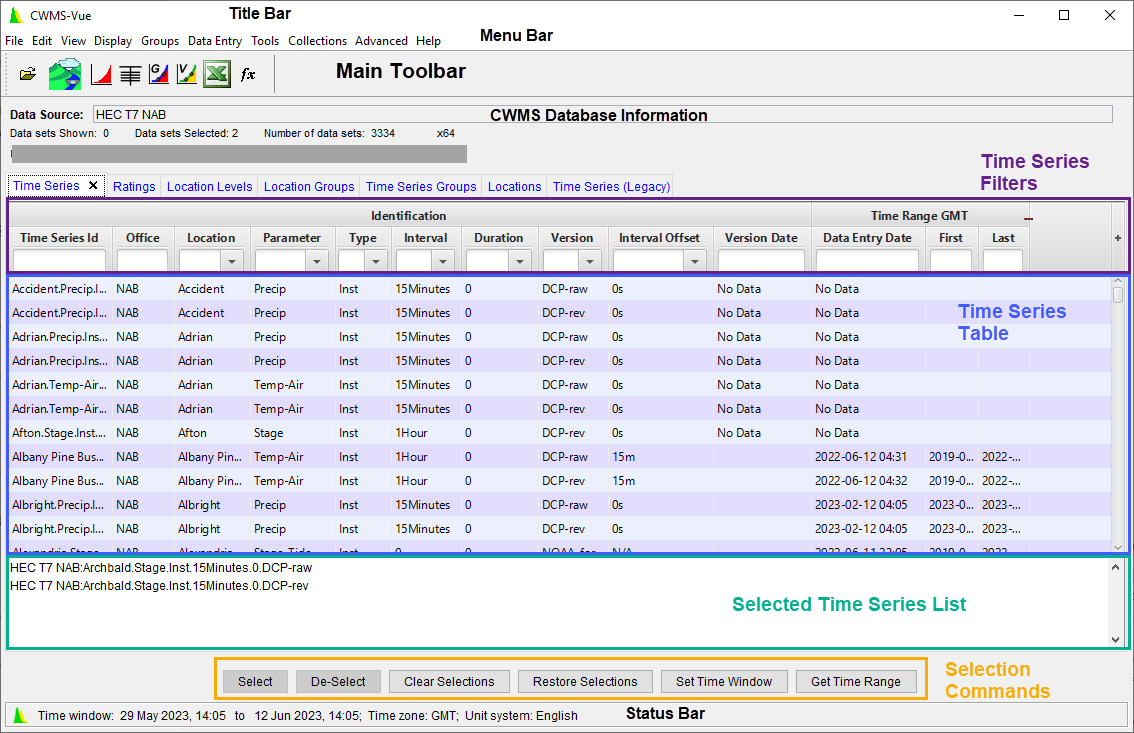Image resolution: width=1134 pixels, height=733 pixels.
Task: Switch to the Location Groups tab
Action: coord(309,187)
